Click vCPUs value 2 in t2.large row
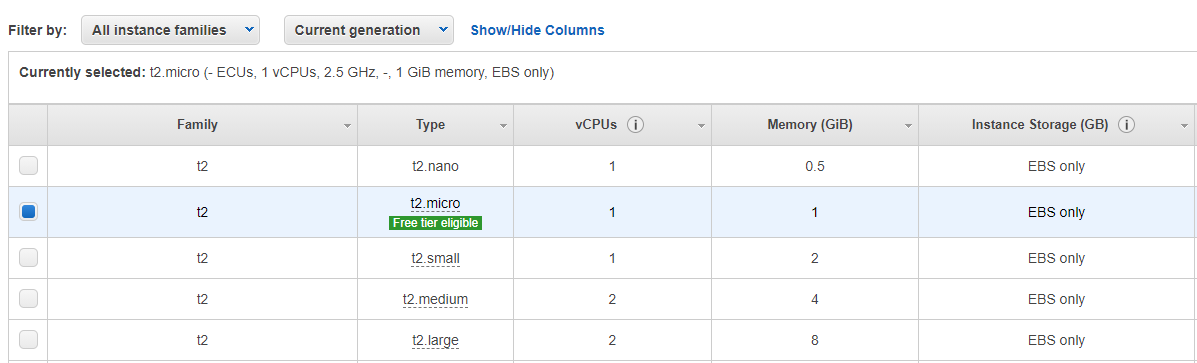 (612, 340)
